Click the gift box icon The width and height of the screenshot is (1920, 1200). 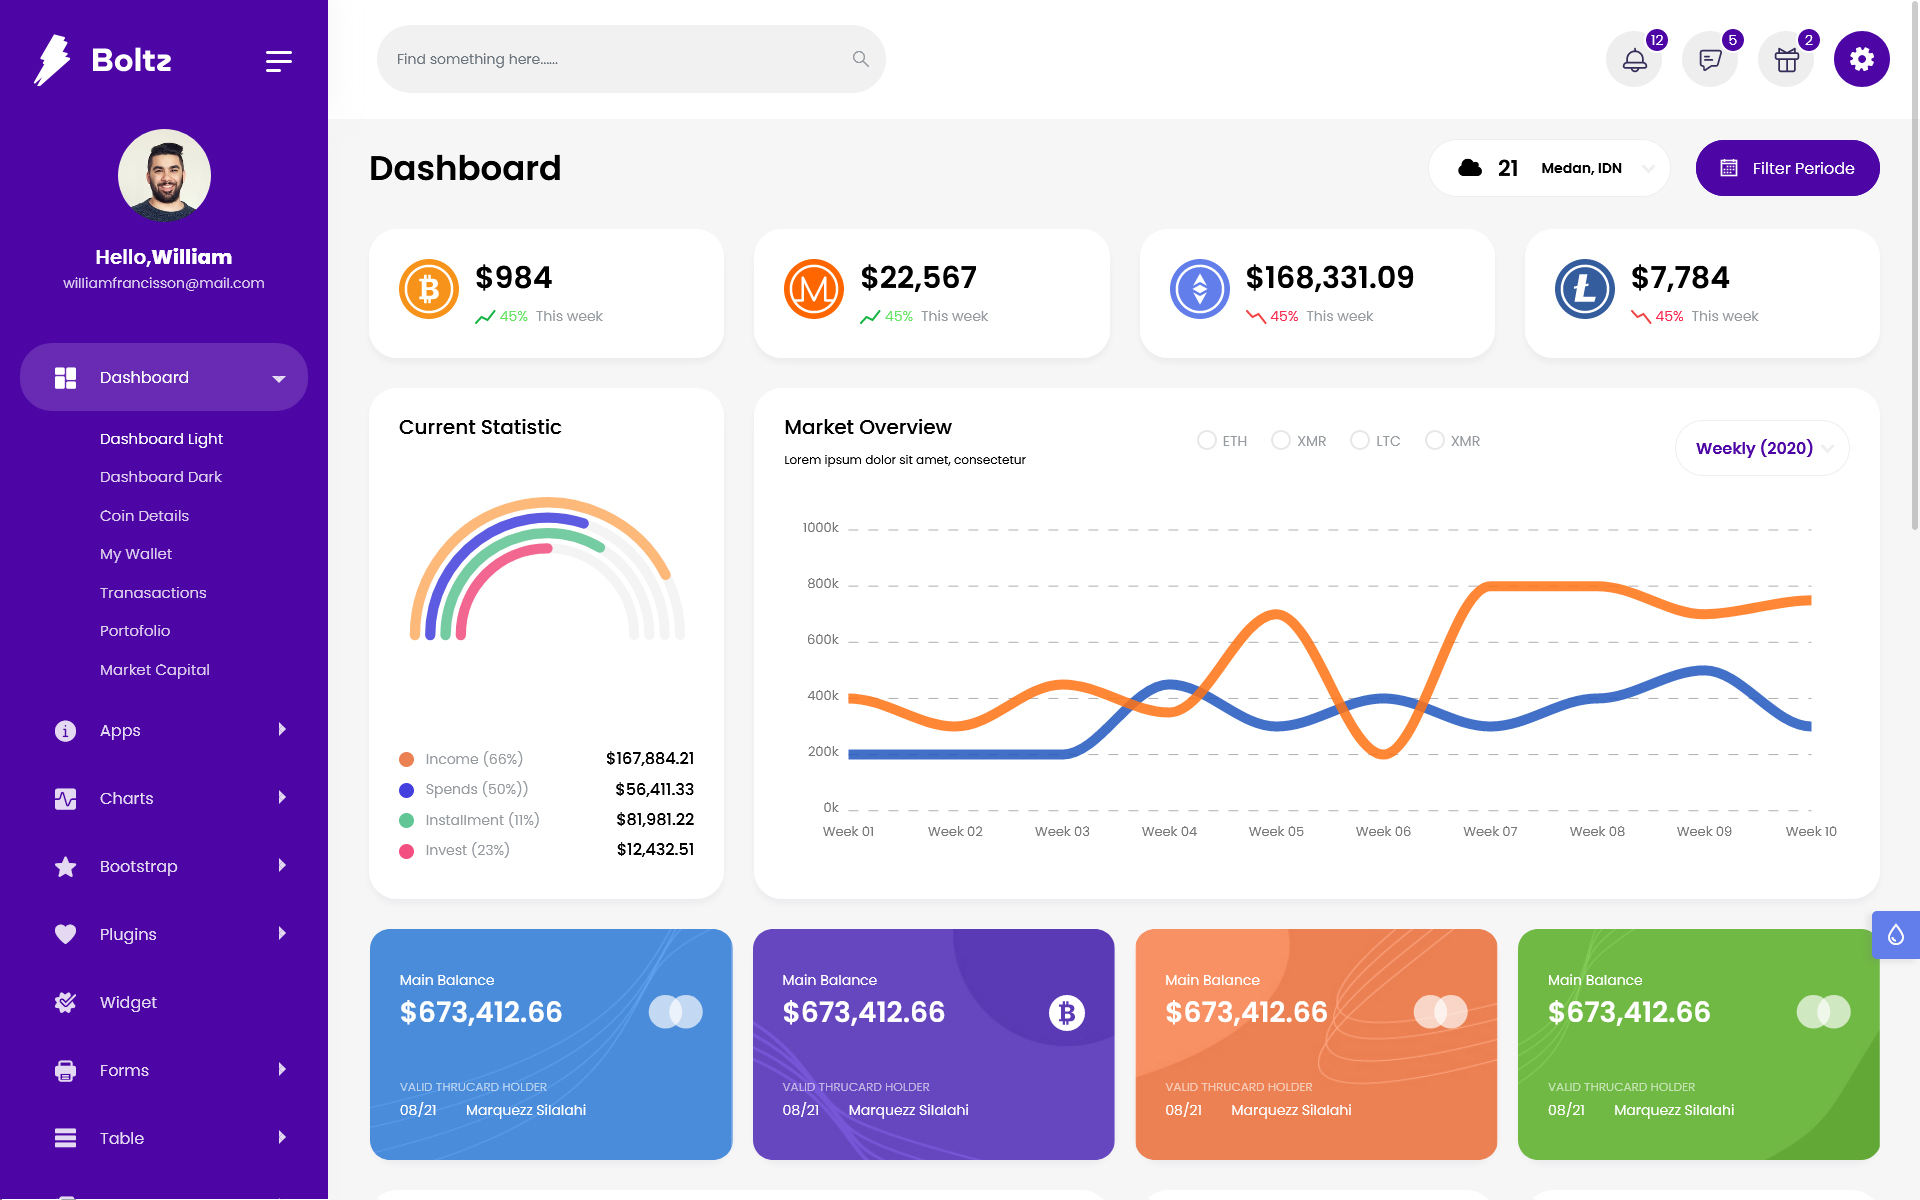1786,60
